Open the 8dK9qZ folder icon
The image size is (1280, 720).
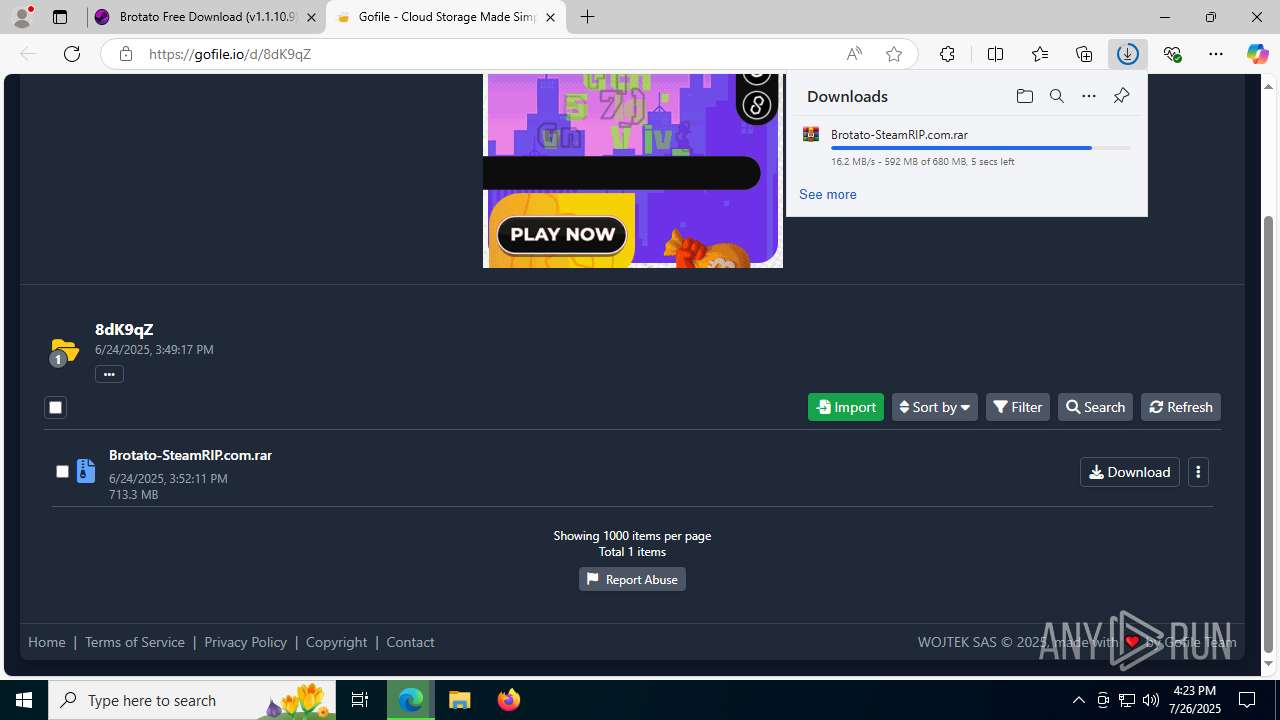[63, 352]
